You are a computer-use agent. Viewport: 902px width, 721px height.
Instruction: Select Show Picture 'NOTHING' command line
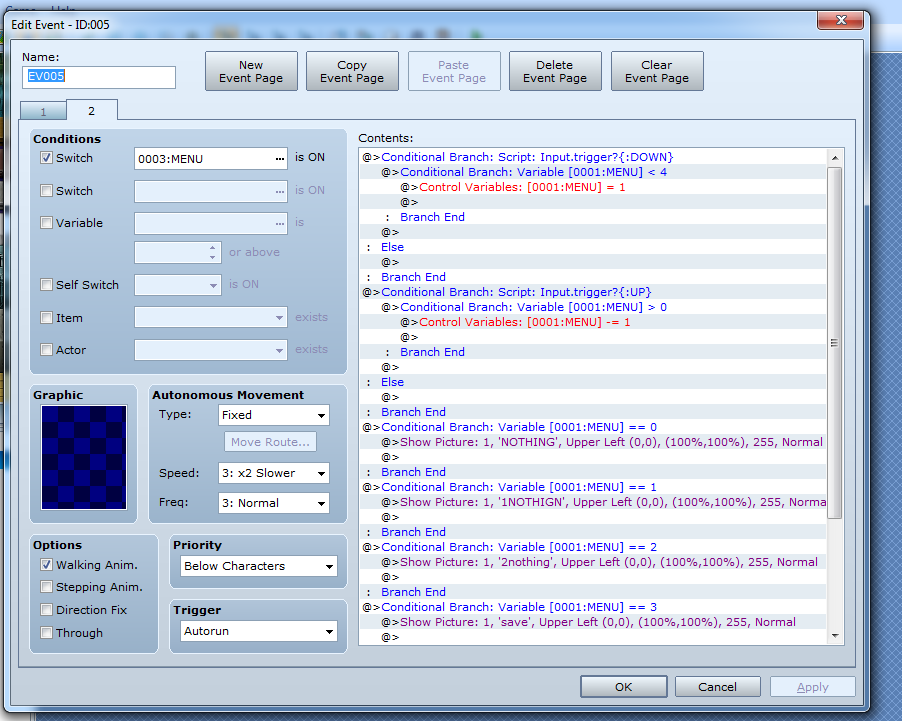click(x=593, y=442)
